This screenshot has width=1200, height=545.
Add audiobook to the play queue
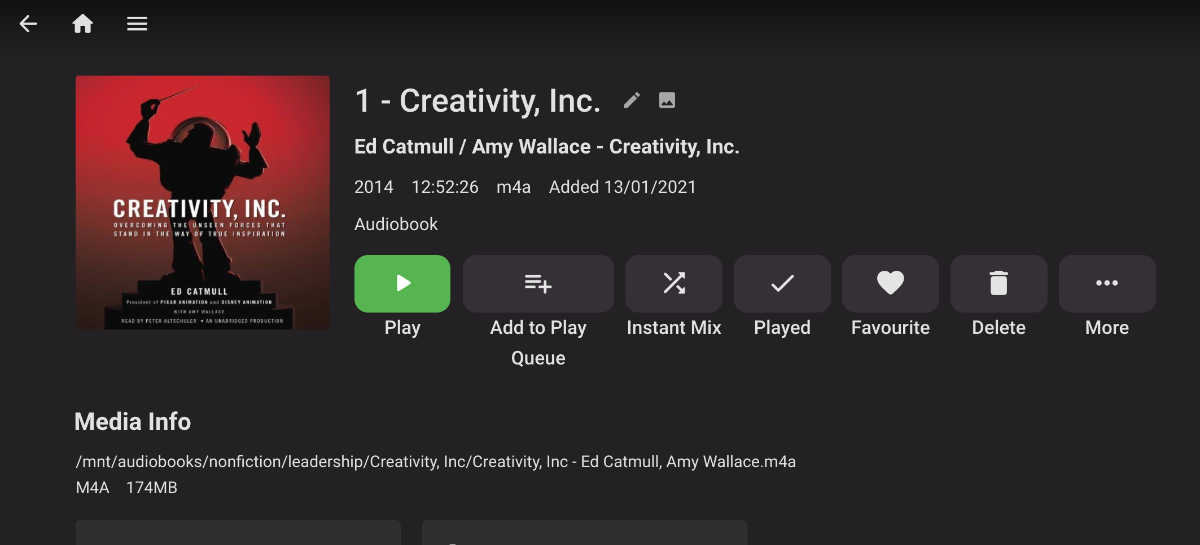click(538, 284)
